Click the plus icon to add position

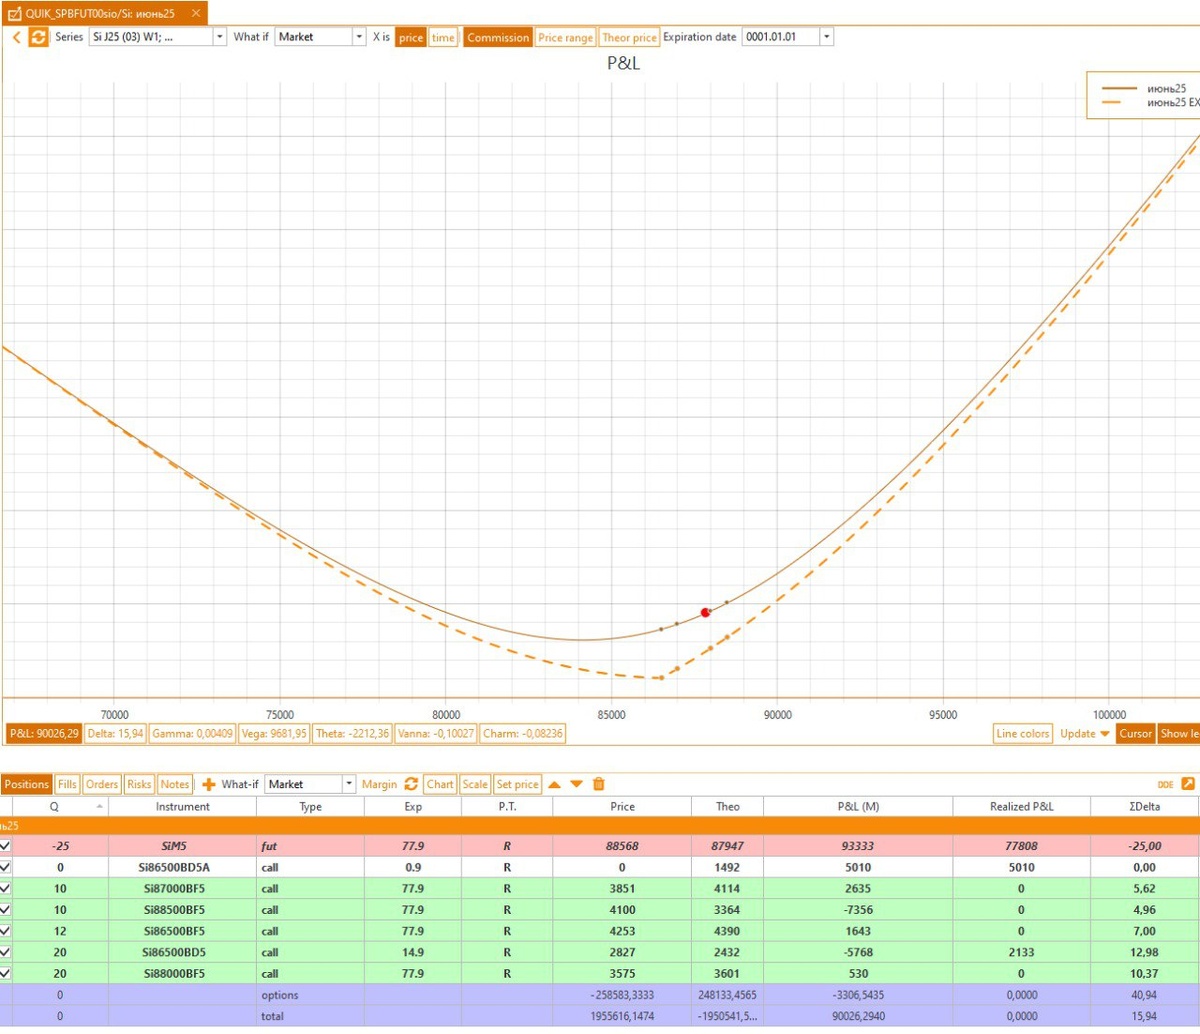pos(209,784)
